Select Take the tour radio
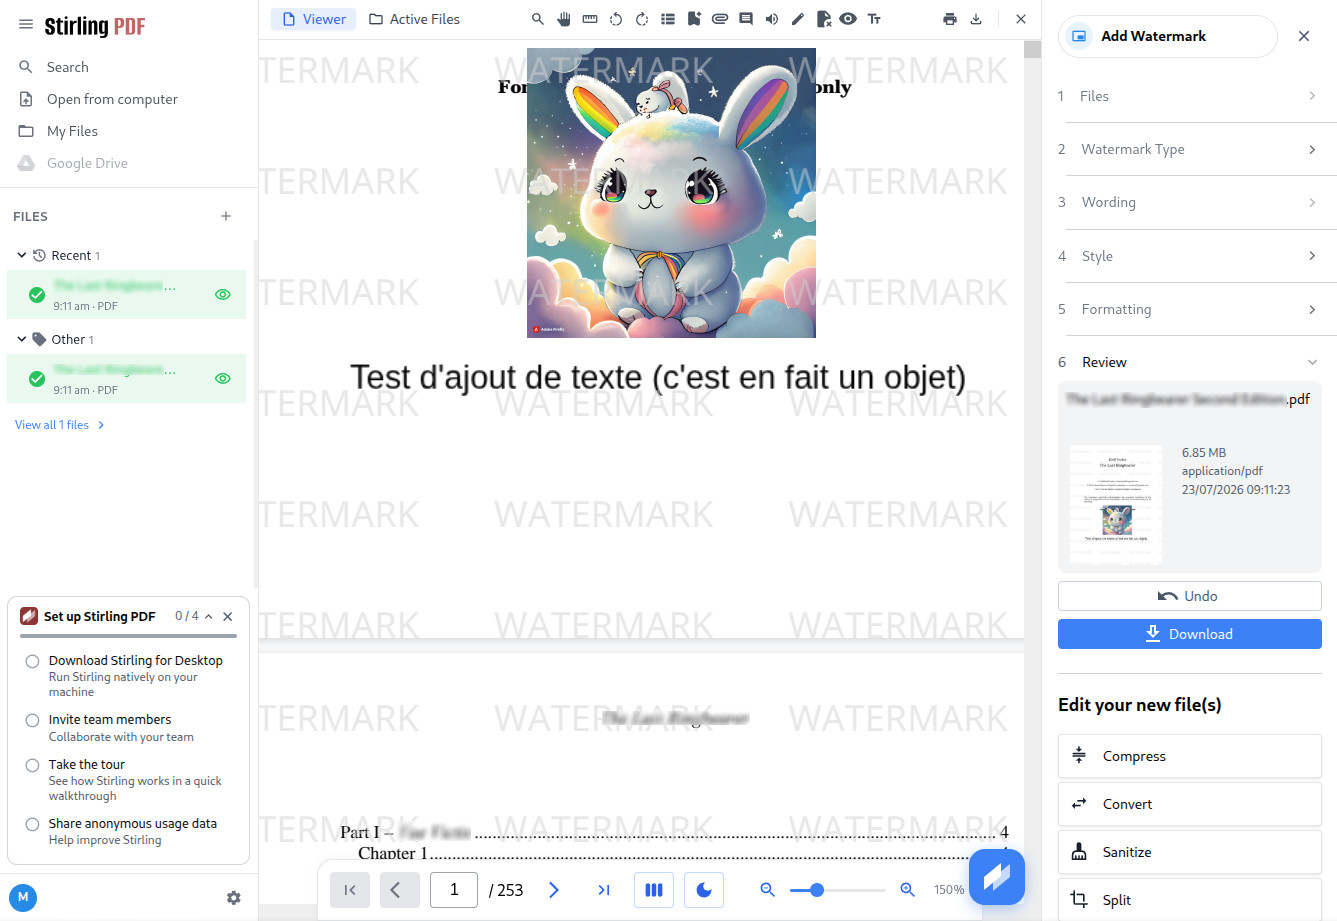The width and height of the screenshot is (1337, 921). point(33,765)
